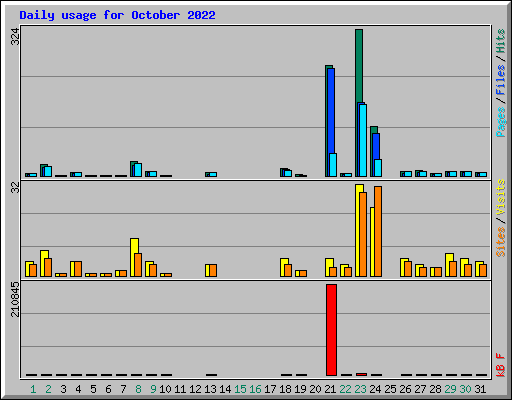Click green day label 22 on the x-axis
This screenshot has height=400, width=512.
(x=345, y=389)
